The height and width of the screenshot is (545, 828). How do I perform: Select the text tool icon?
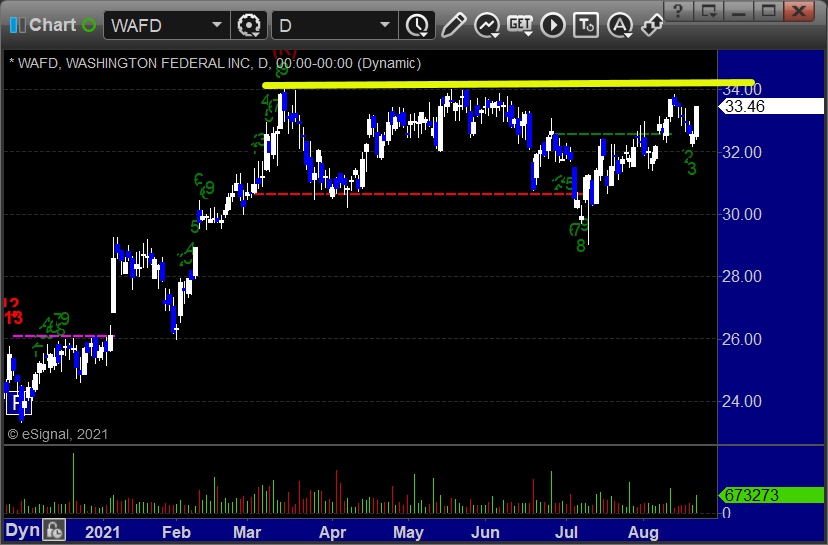[x=586, y=25]
